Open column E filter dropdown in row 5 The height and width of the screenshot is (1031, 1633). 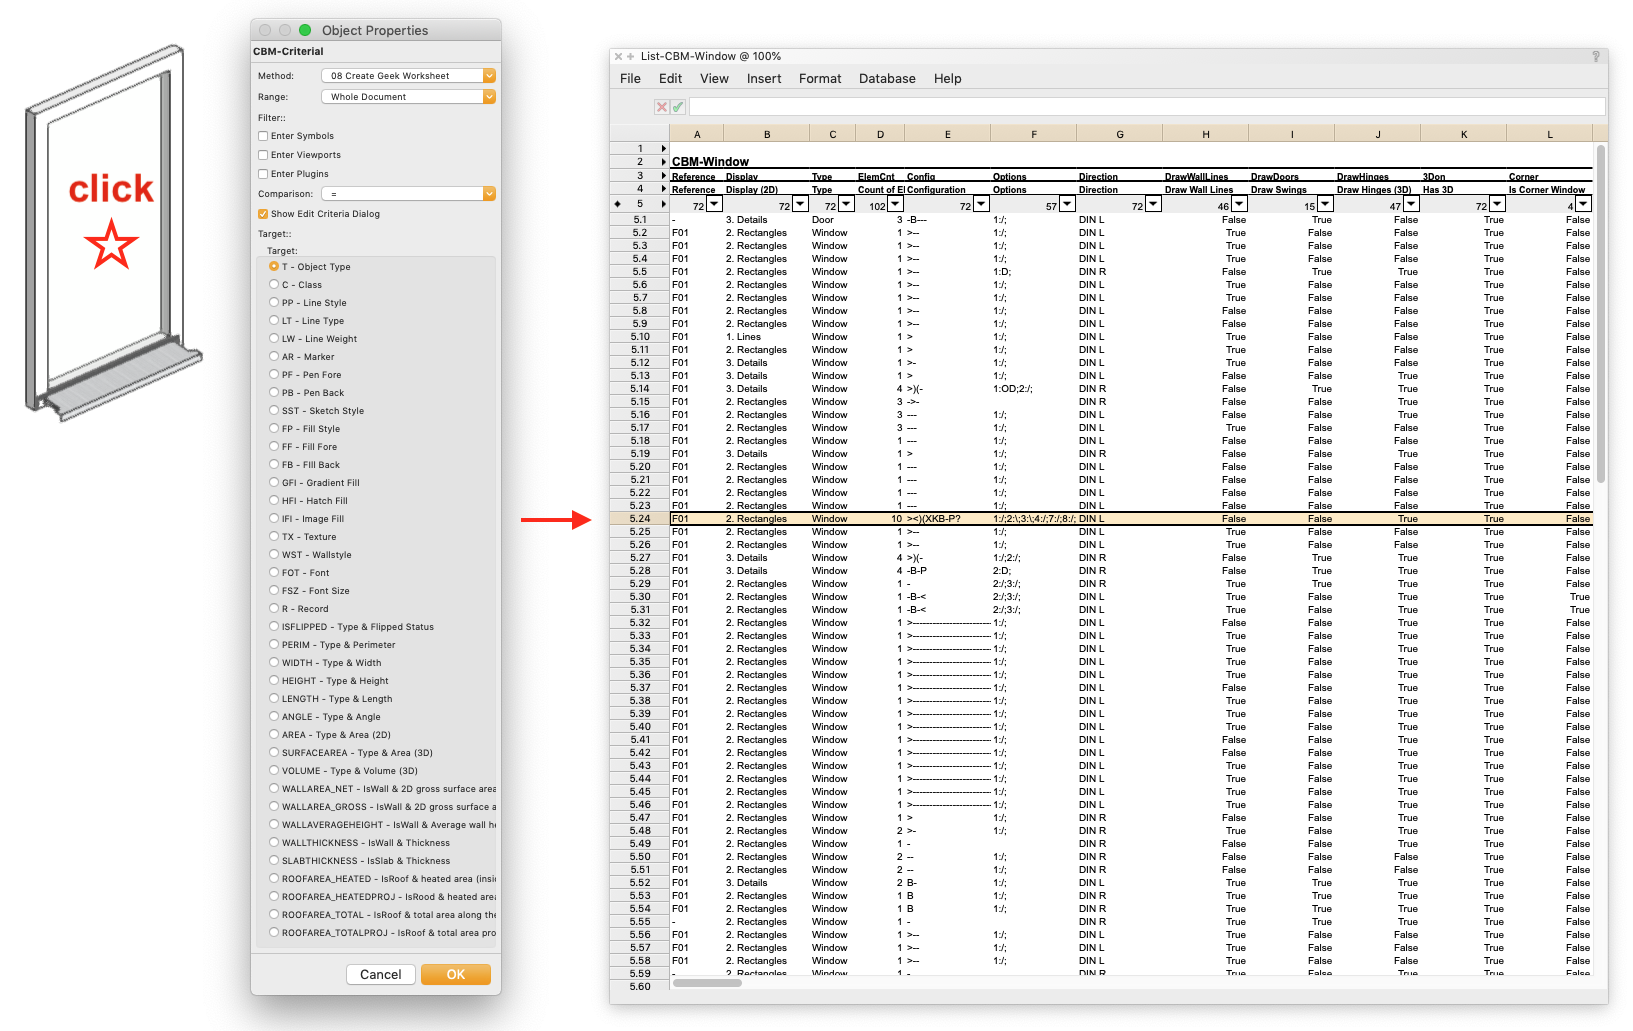point(981,204)
